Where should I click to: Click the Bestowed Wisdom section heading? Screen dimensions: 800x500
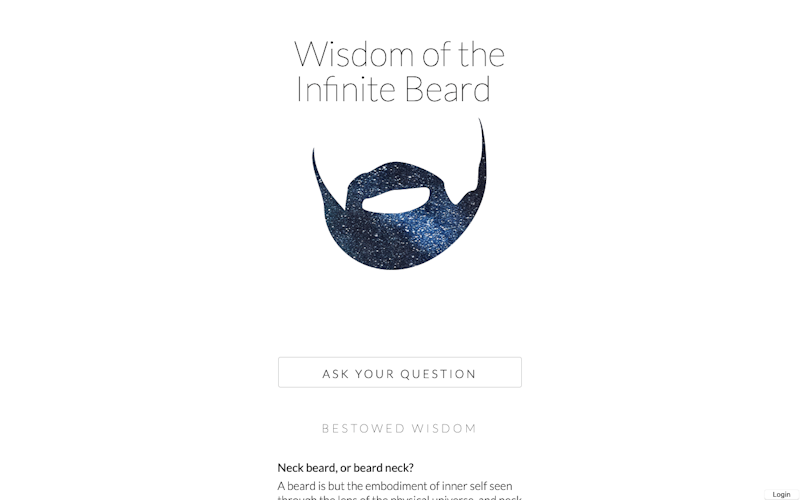click(x=399, y=429)
